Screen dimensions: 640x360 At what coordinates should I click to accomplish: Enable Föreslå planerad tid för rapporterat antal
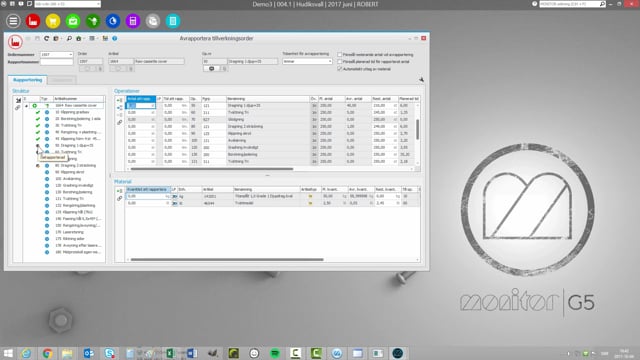pos(340,62)
